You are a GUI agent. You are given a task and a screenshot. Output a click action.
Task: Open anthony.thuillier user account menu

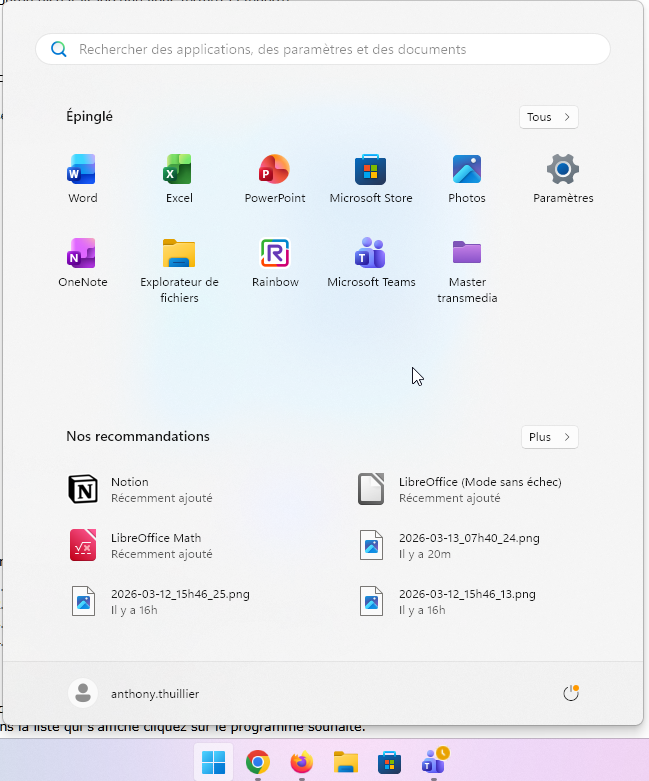pos(133,693)
